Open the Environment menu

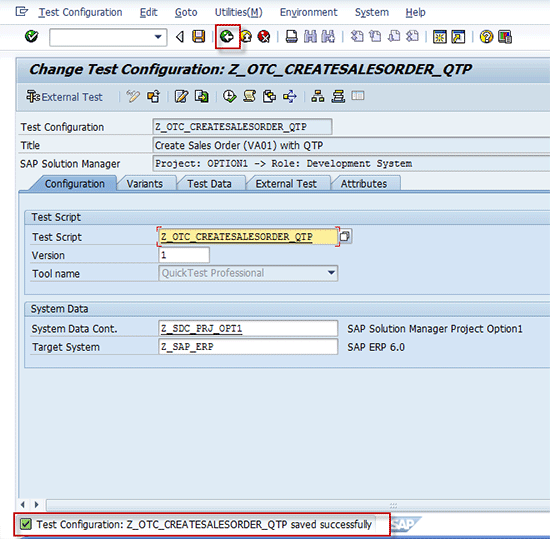point(308,12)
